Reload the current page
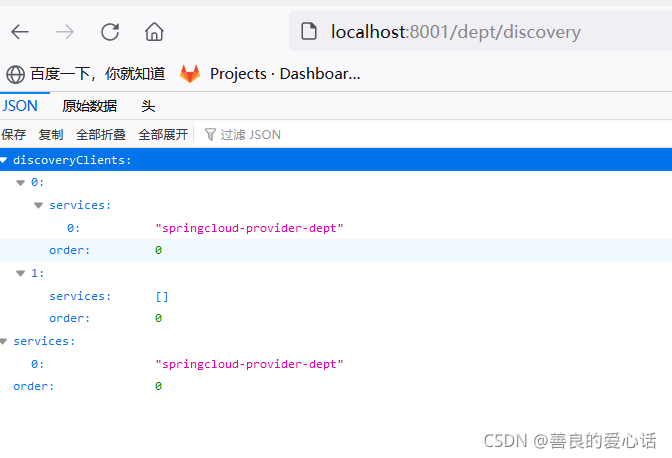This screenshot has height=458, width=672. pyautogui.click(x=110, y=32)
